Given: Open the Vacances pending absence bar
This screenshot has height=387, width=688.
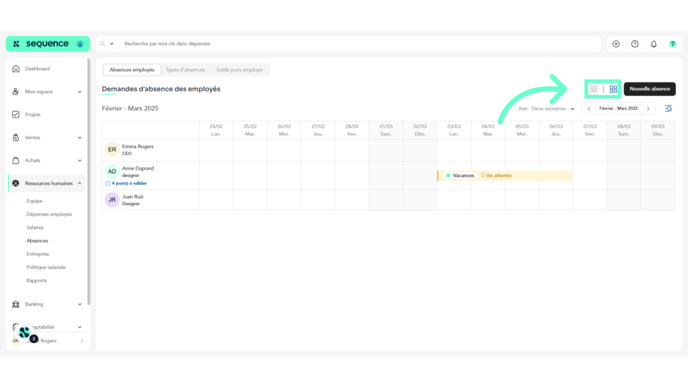Looking at the screenshot, I should pos(505,176).
